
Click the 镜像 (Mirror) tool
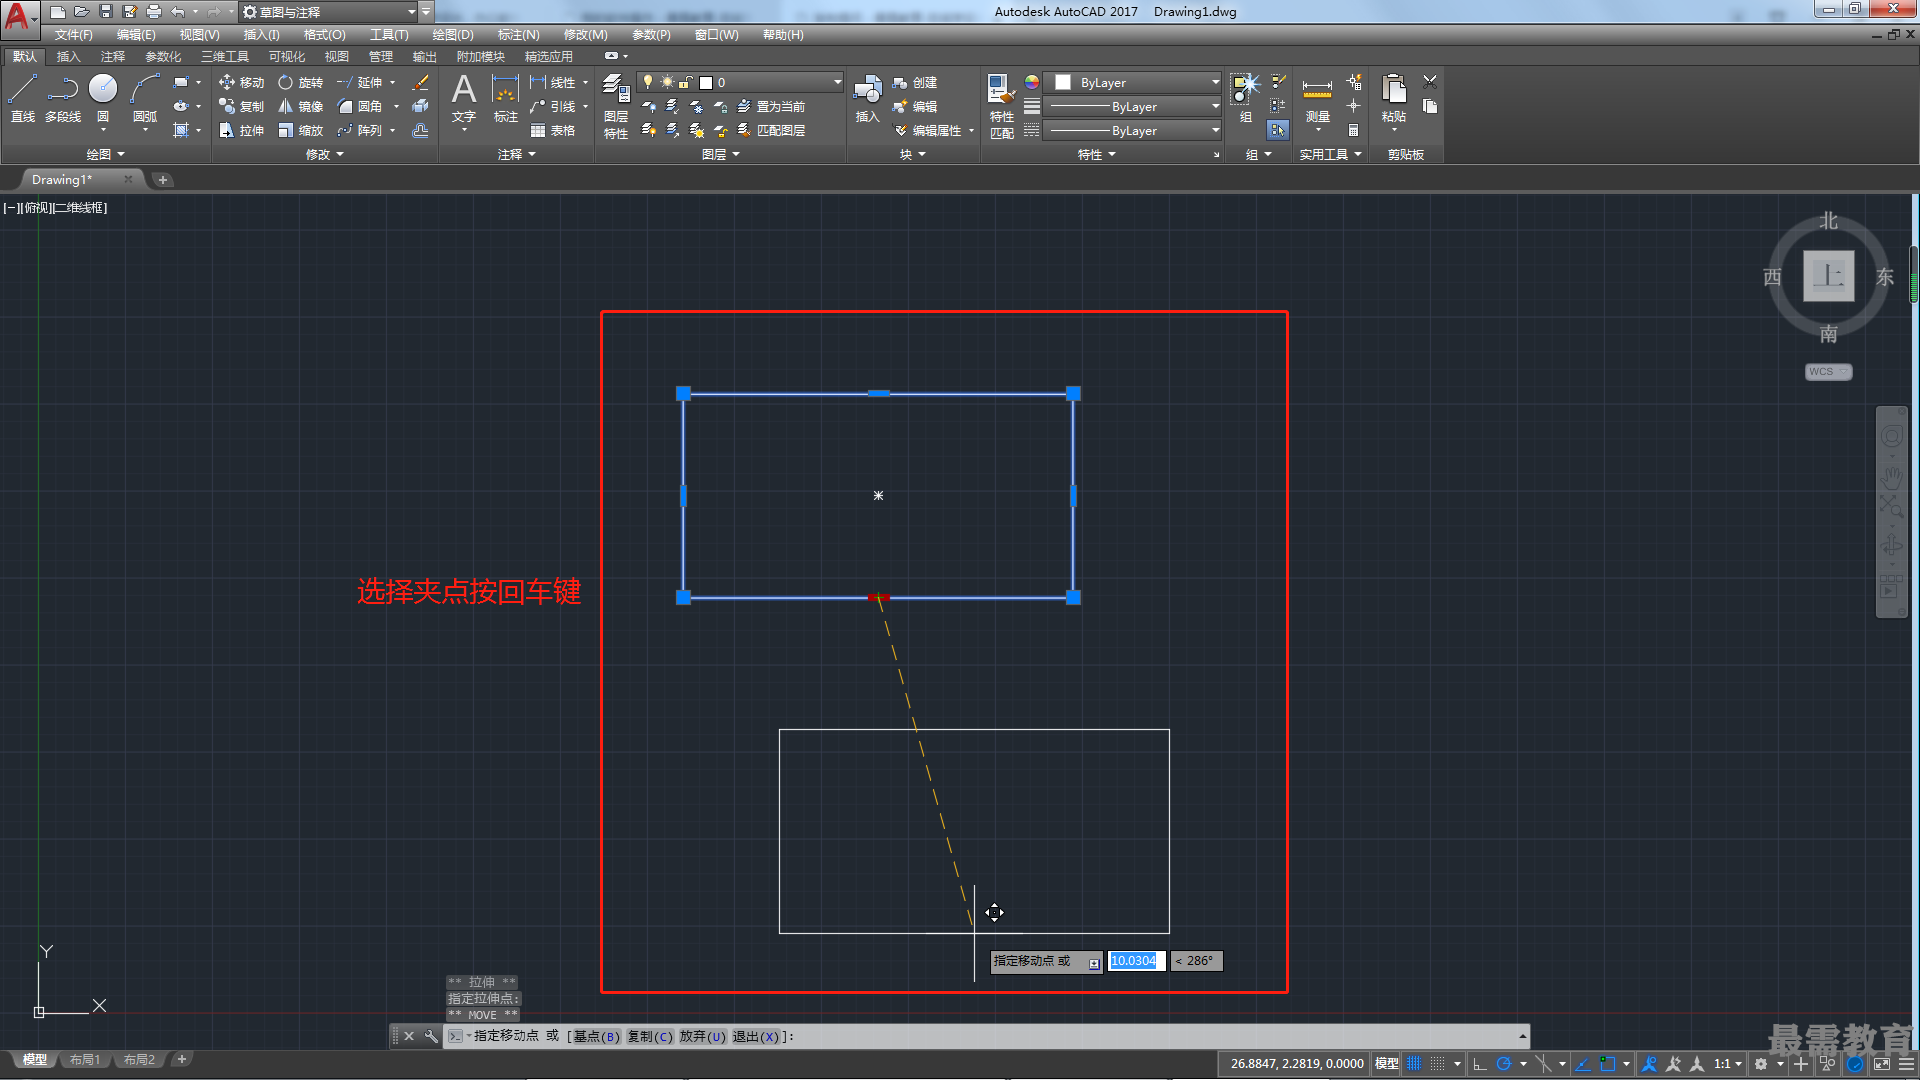coord(300,106)
